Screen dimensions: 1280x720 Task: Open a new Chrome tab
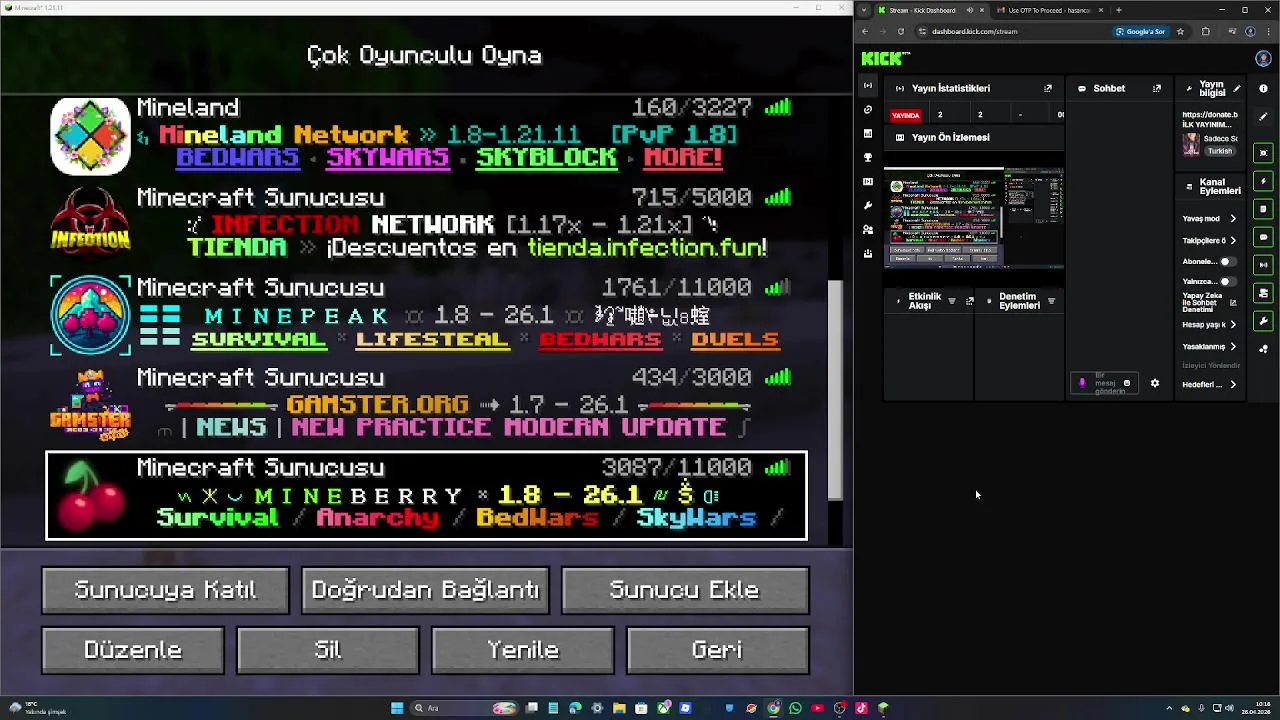1119,10
